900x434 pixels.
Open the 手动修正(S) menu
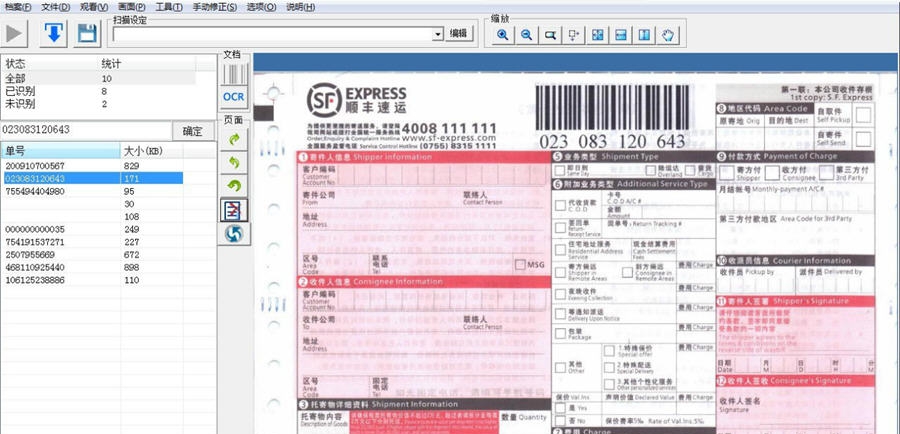coord(214,7)
